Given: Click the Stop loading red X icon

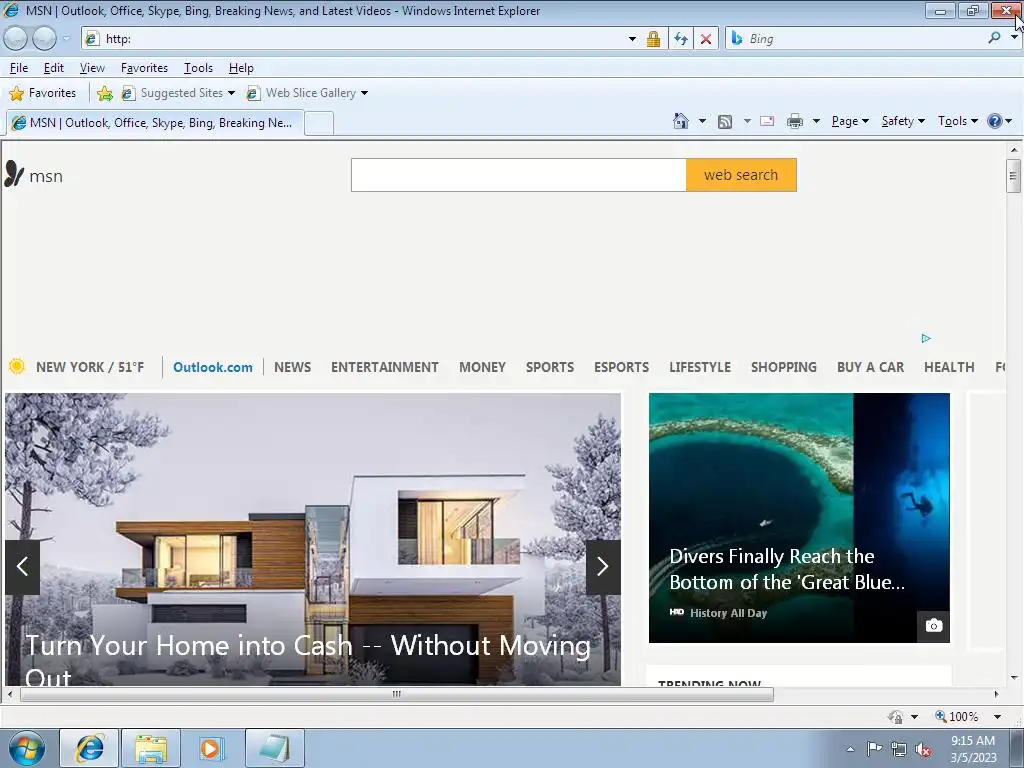Looking at the screenshot, I should [x=706, y=39].
